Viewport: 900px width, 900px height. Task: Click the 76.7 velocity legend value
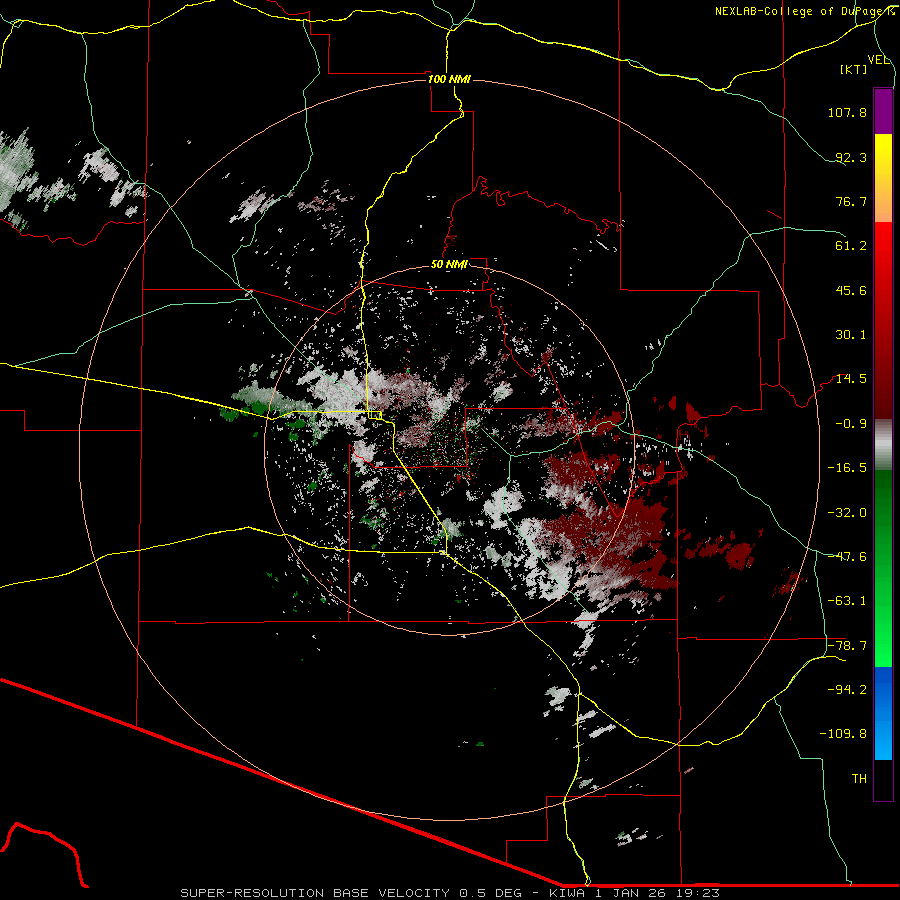tap(851, 201)
